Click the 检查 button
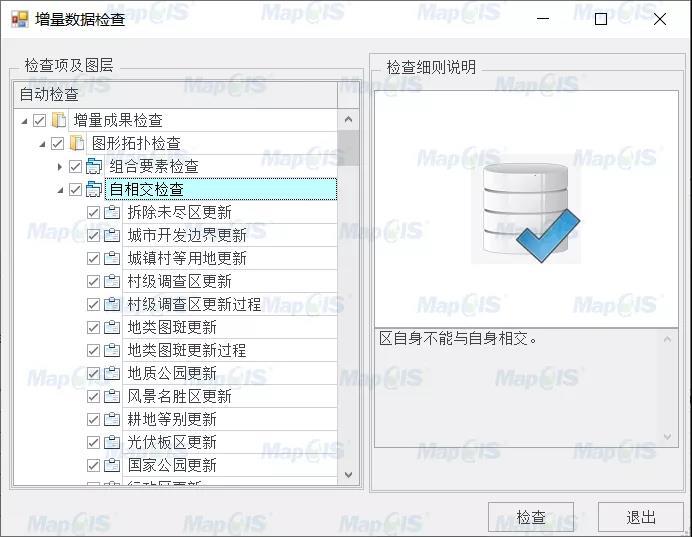 (531, 517)
